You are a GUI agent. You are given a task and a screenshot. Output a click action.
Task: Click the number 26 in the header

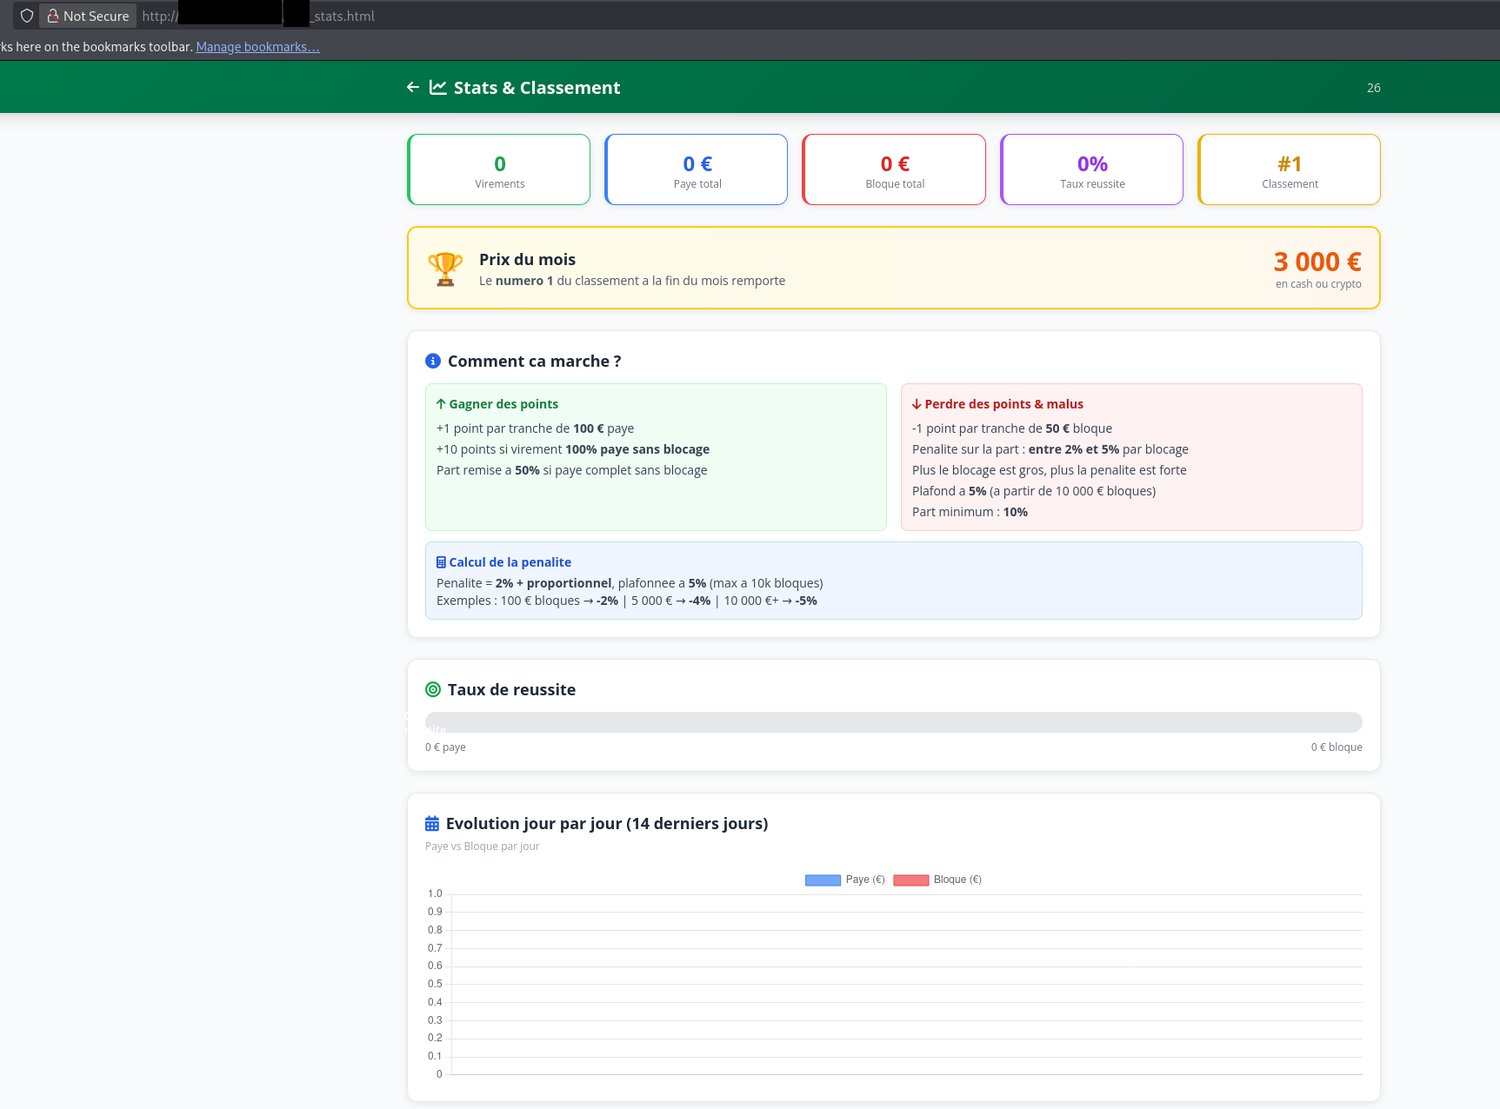tap(1374, 88)
